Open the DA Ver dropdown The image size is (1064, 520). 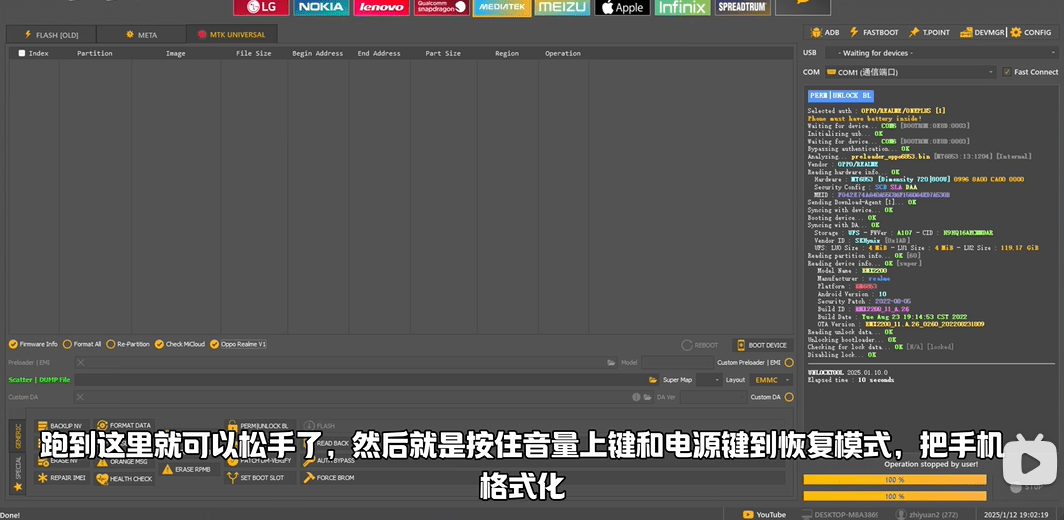coord(712,397)
